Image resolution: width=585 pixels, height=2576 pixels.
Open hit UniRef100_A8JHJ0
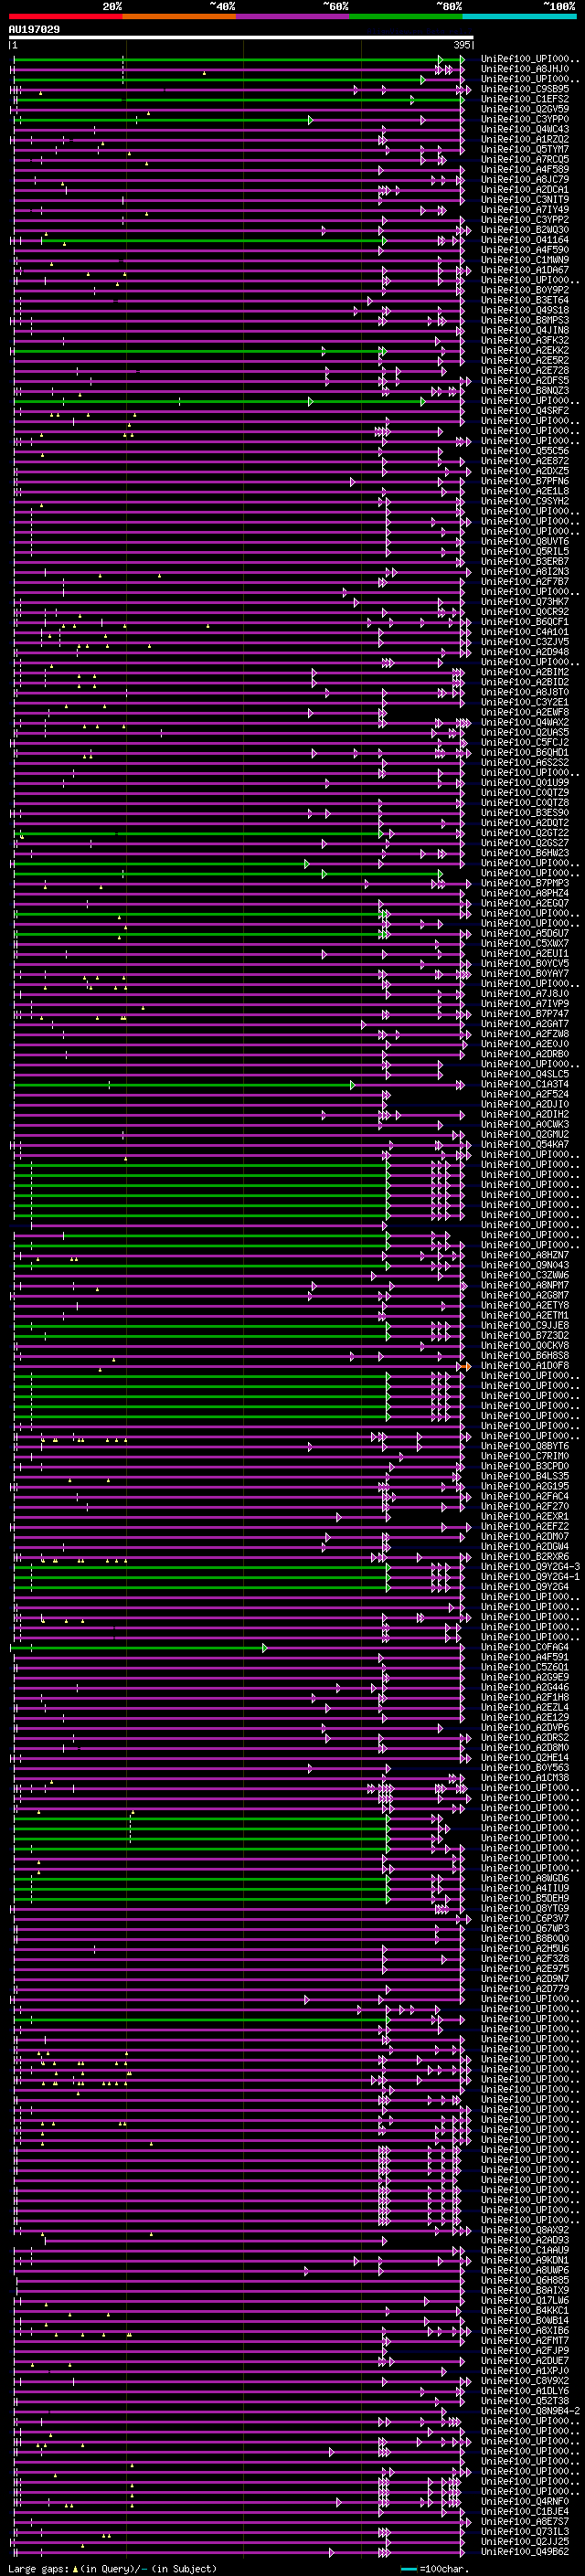click(525, 69)
